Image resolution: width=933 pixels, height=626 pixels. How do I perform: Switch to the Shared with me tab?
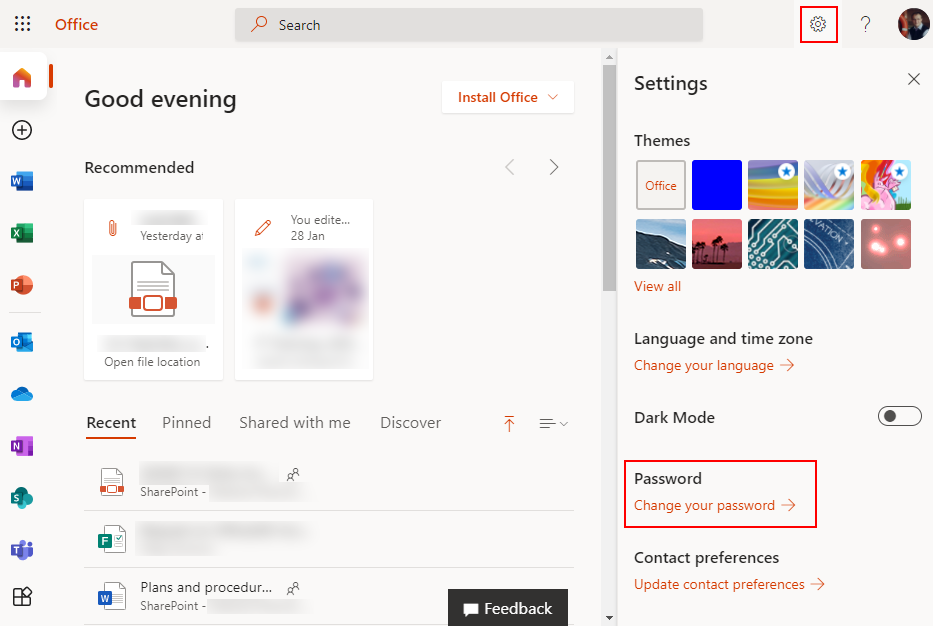295,422
